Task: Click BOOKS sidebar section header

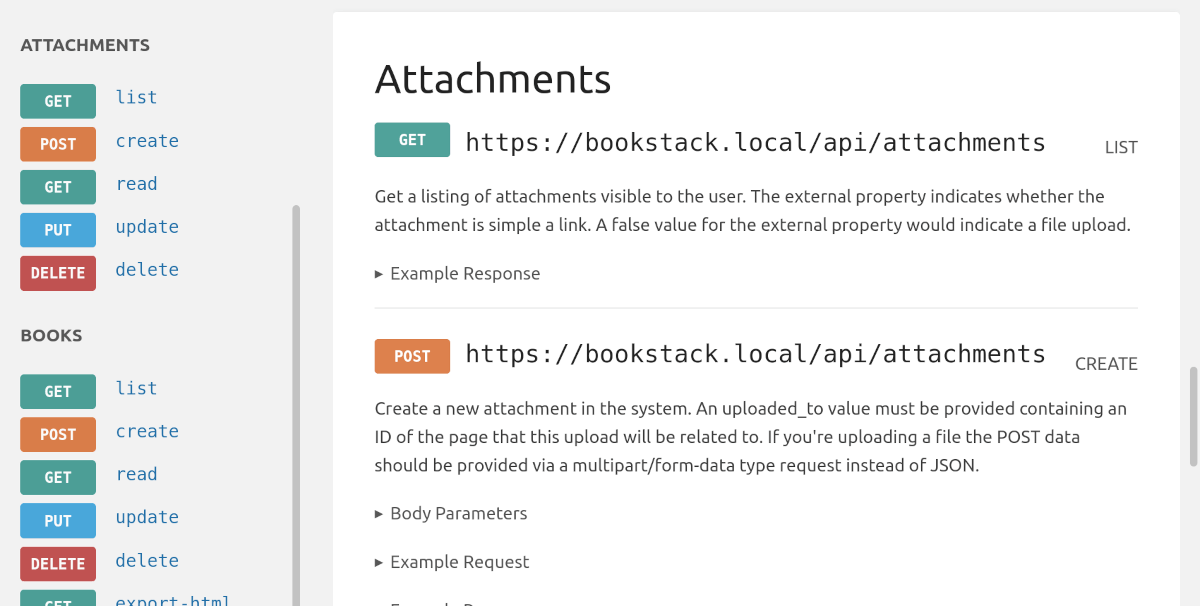Action: 51,335
